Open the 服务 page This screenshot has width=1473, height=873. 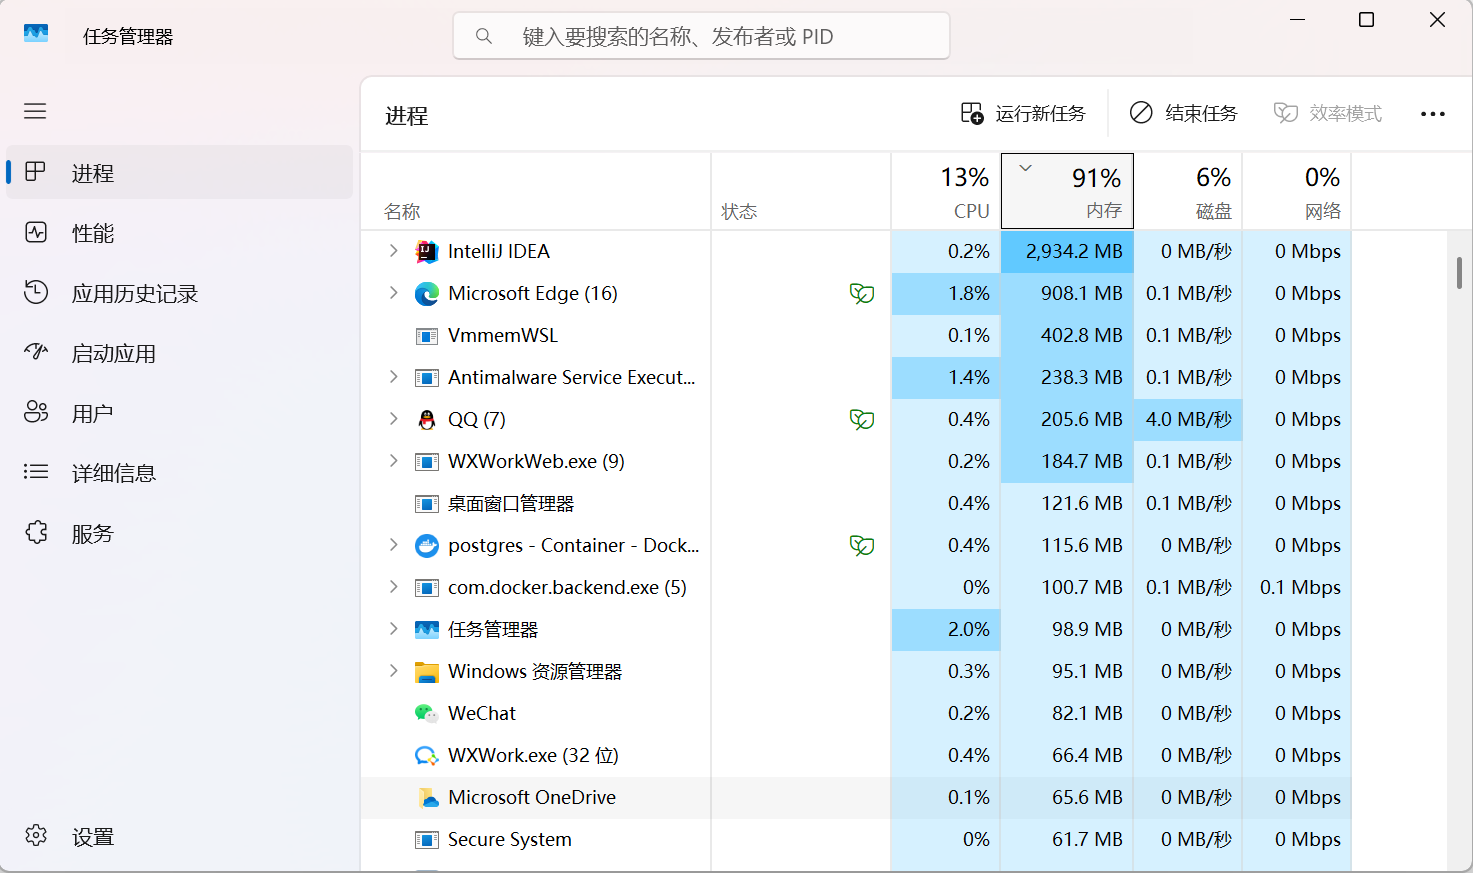(180, 533)
